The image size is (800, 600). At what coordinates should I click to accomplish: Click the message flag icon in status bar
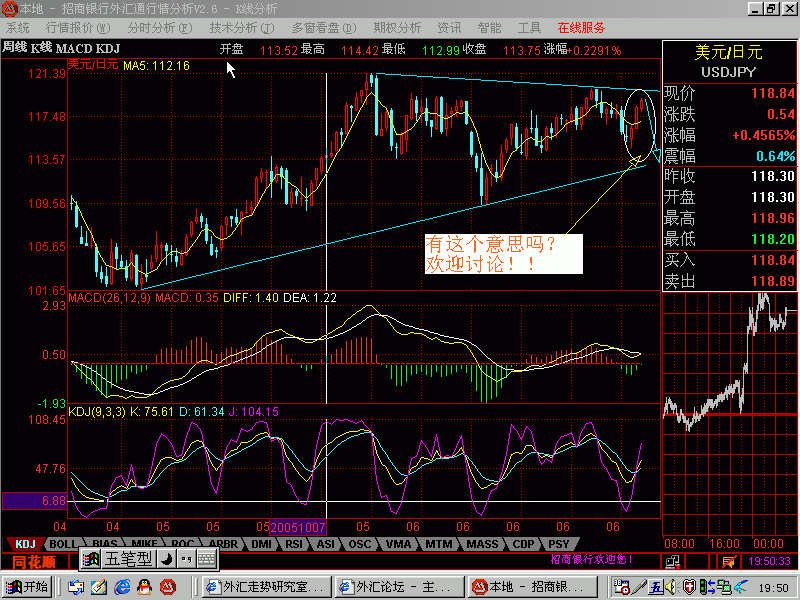(x=729, y=562)
